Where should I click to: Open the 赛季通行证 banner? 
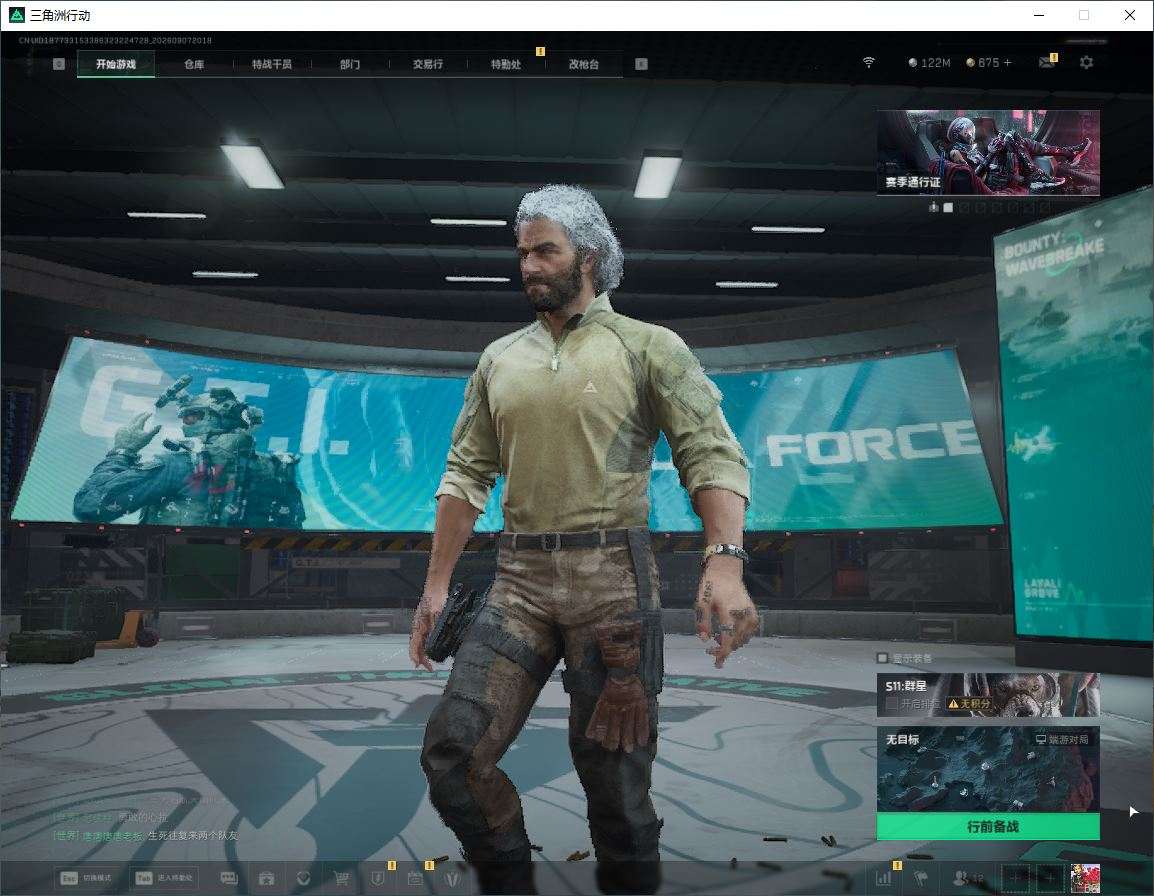(x=988, y=152)
